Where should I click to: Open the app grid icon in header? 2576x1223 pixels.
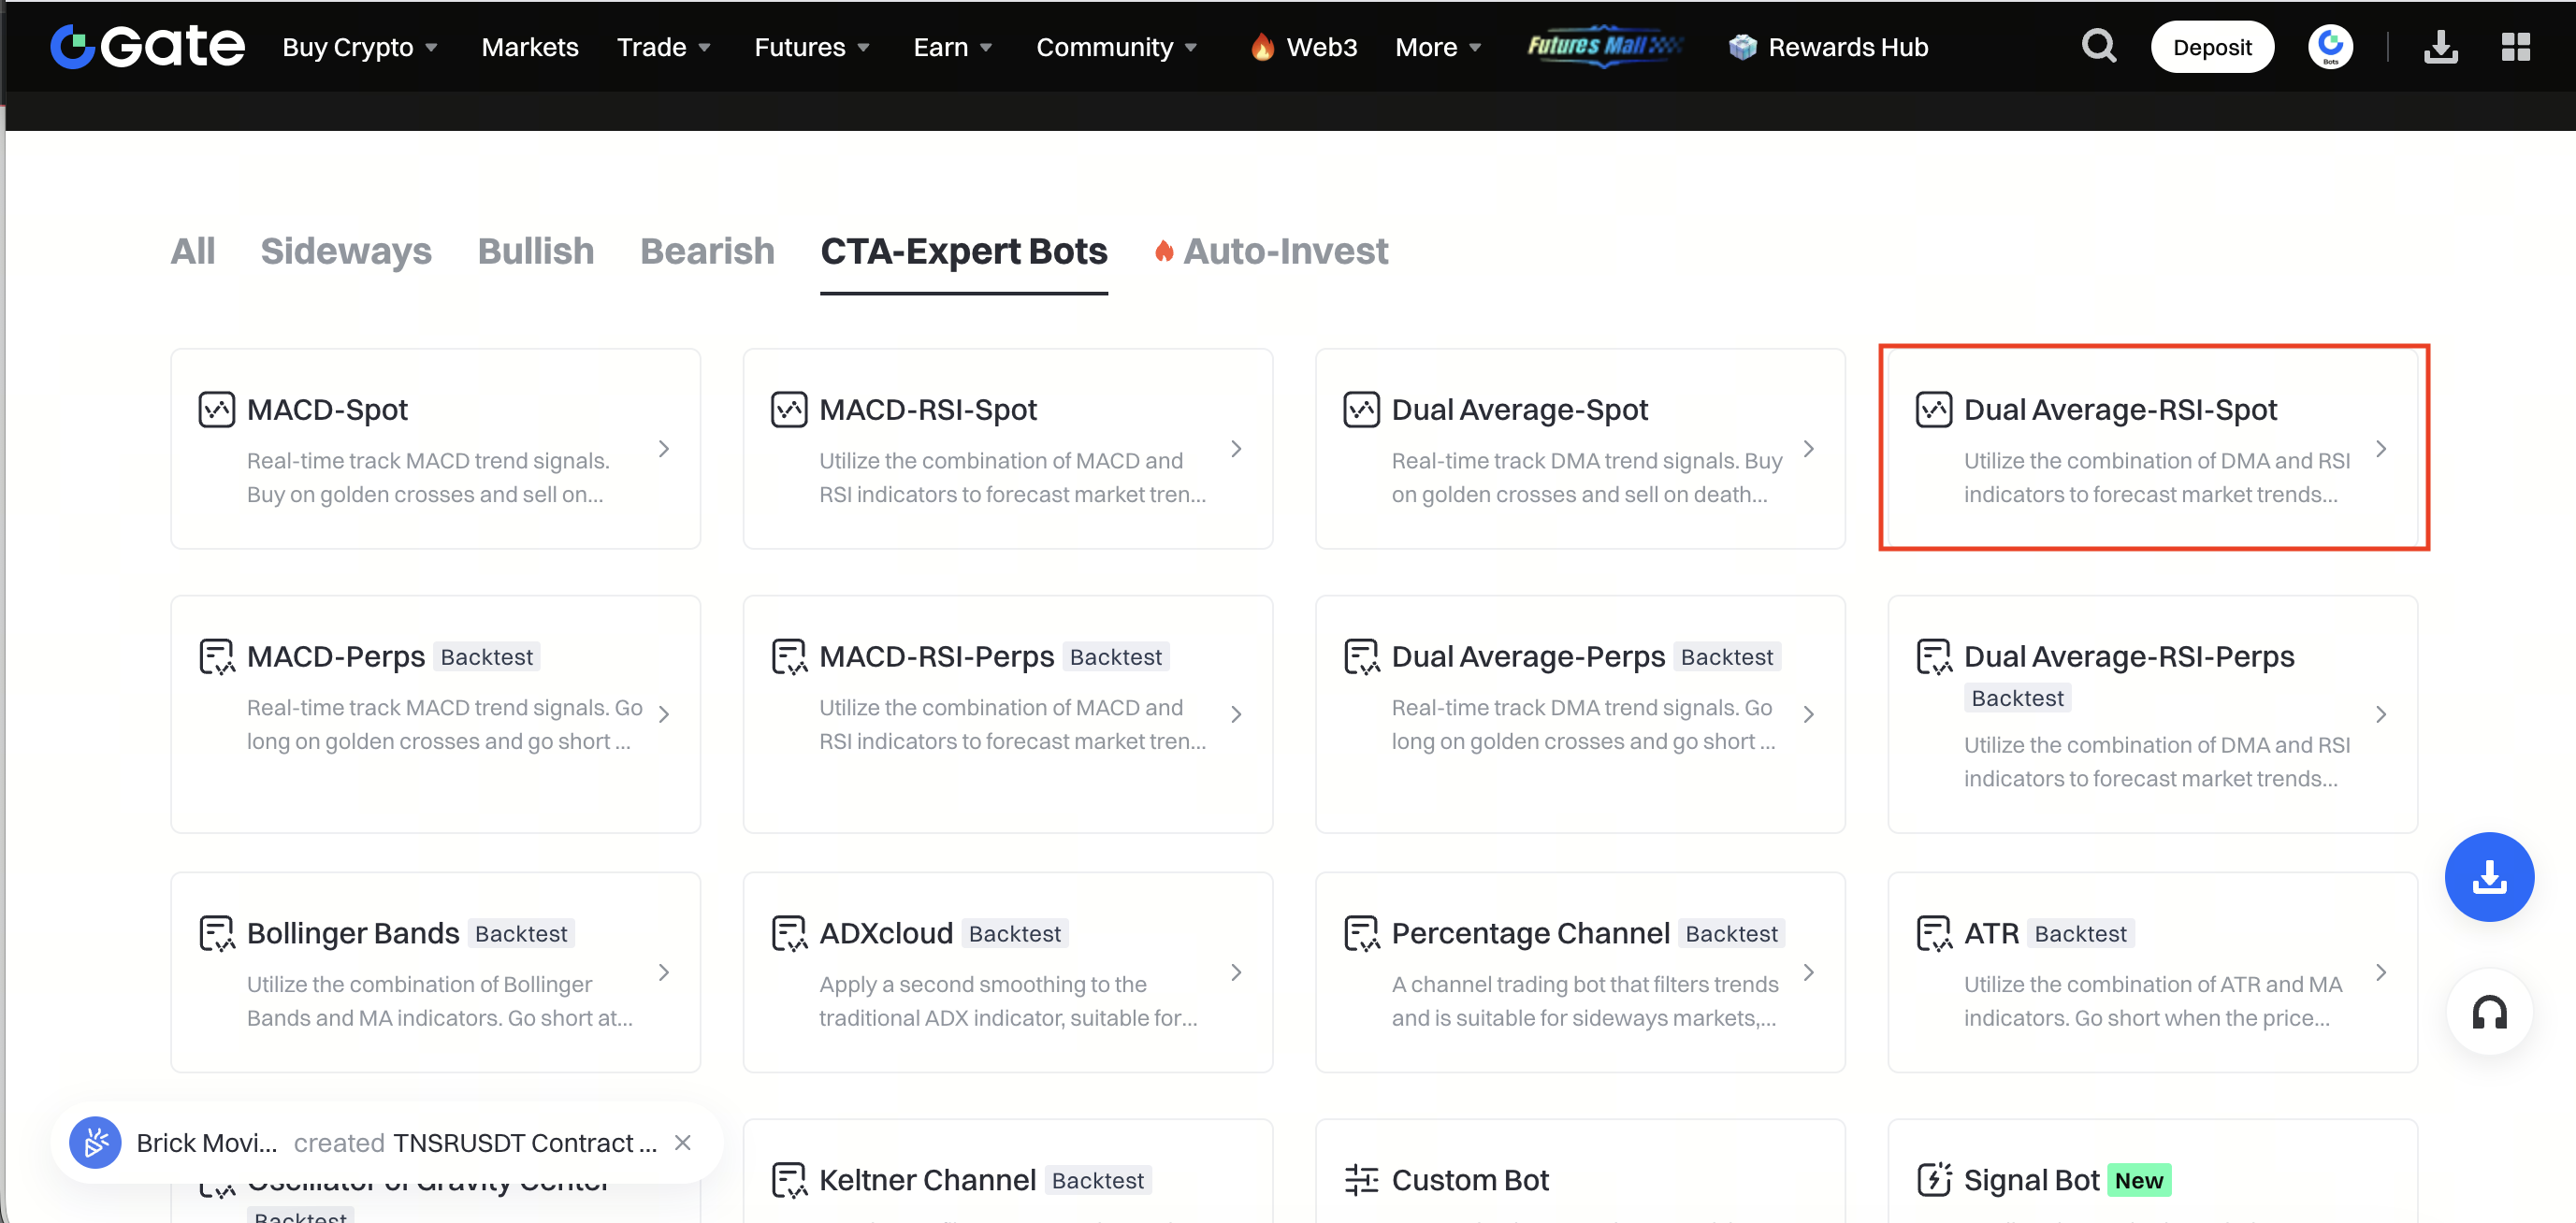pos(2515,46)
